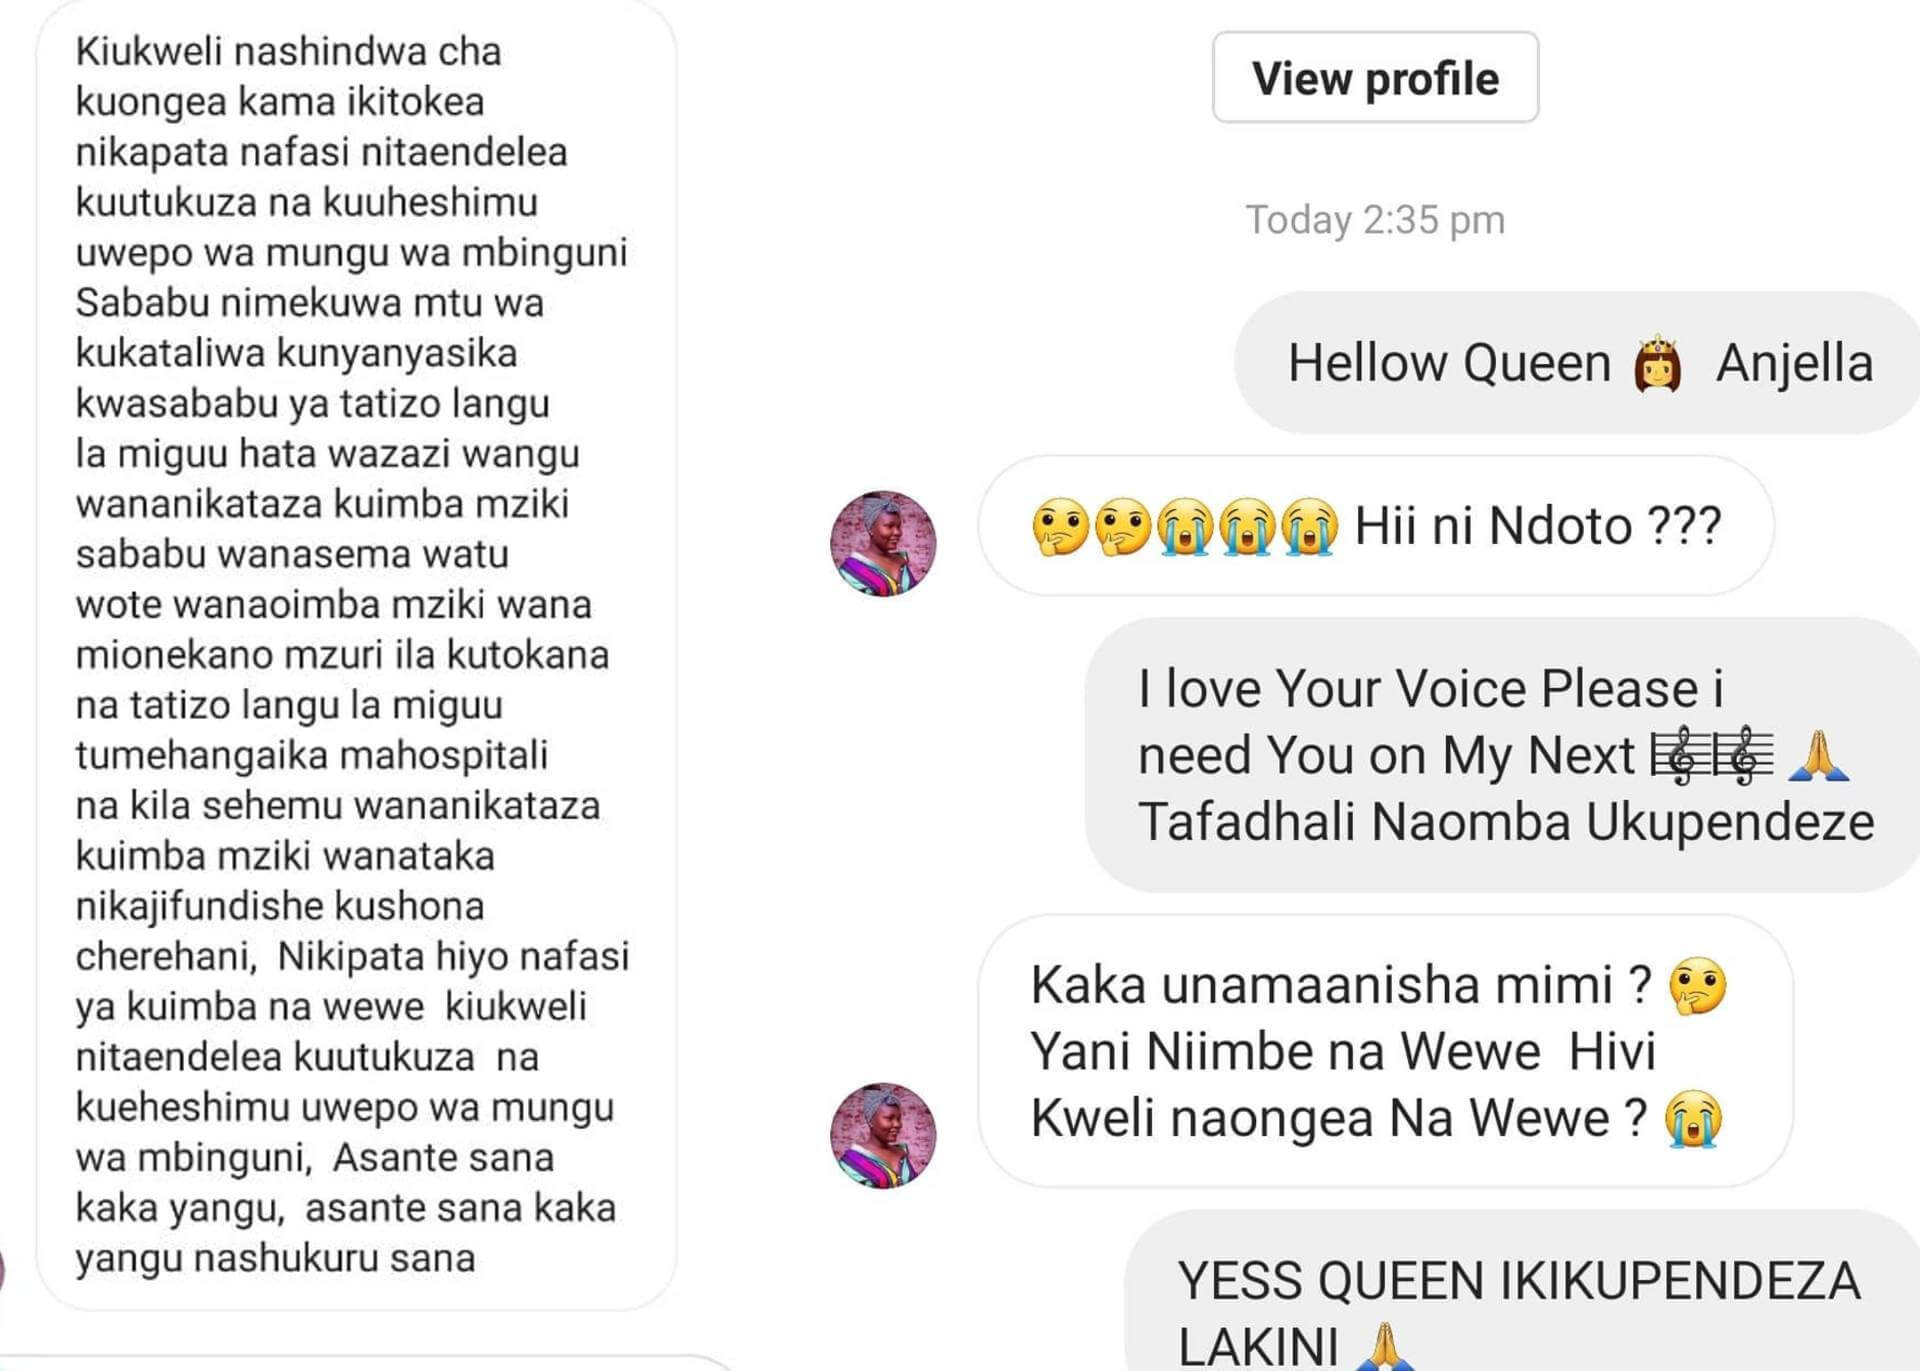Click the second thinking face emoji in Ndoto message

(x=1122, y=527)
